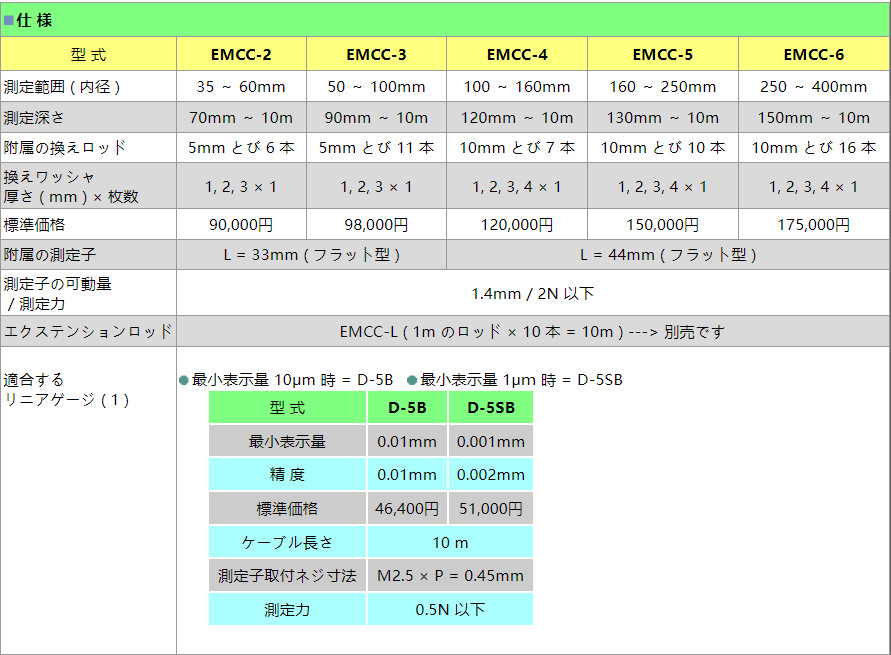Click the 160 ~ 250mm range cell
The image size is (891, 655).
pyautogui.click(x=662, y=87)
